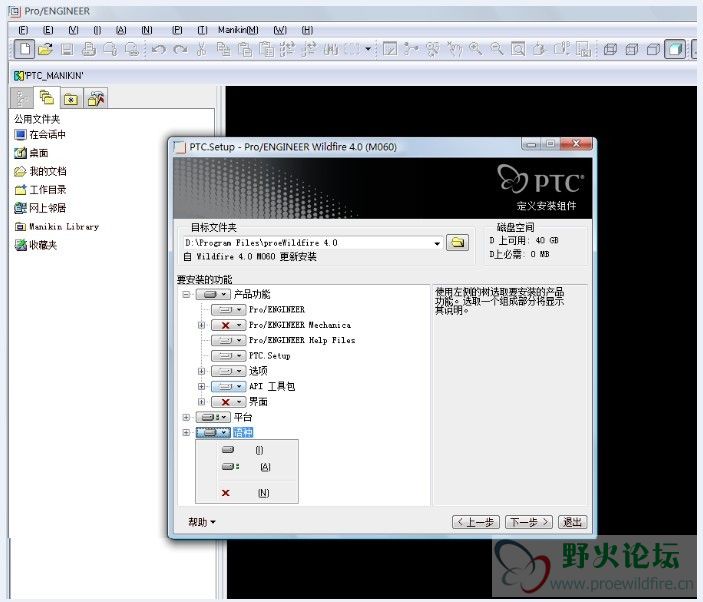Select Shading display style icon
The height and width of the screenshot is (602, 703).
click(x=675, y=49)
